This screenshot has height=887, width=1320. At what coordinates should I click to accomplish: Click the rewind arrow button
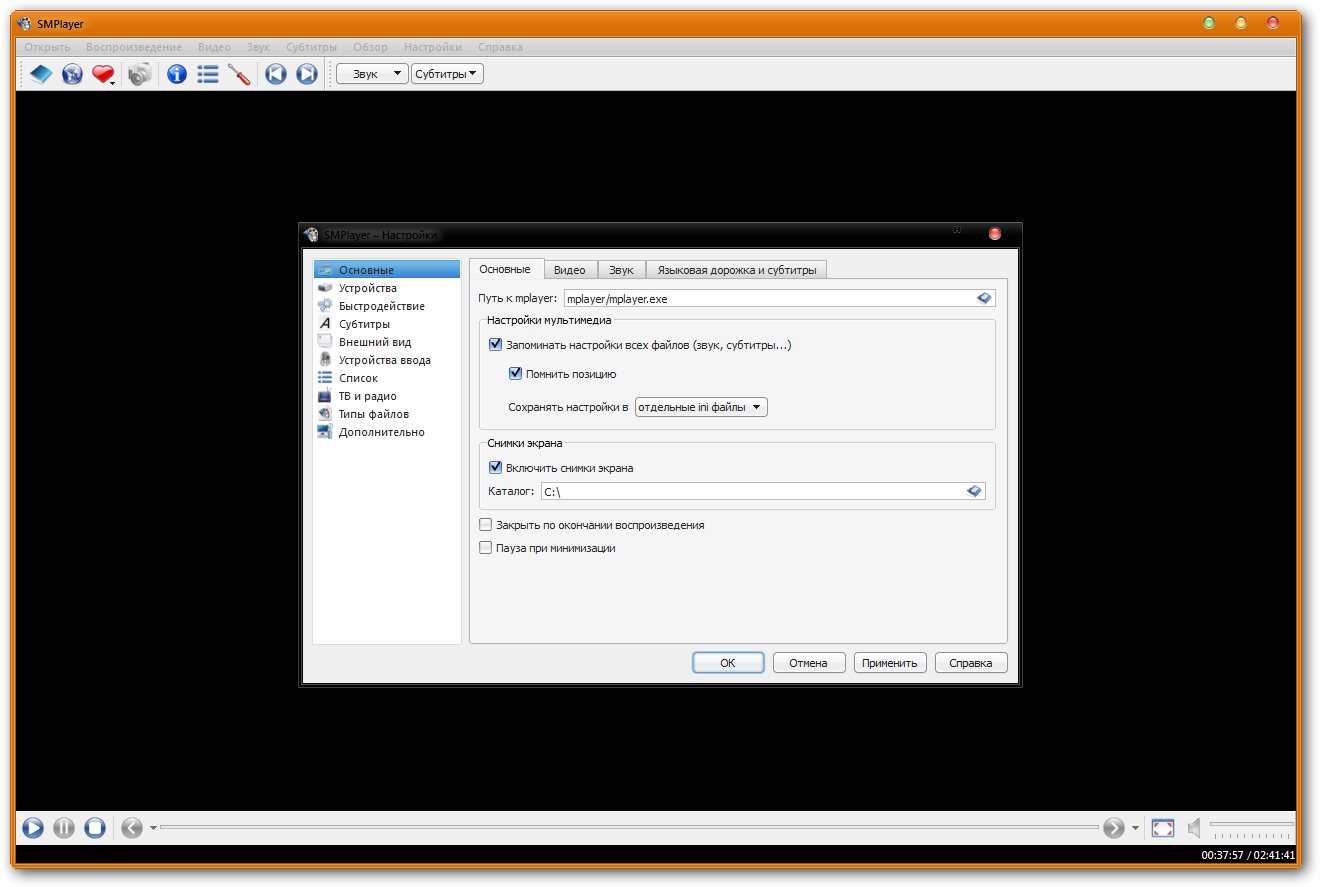click(132, 828)
